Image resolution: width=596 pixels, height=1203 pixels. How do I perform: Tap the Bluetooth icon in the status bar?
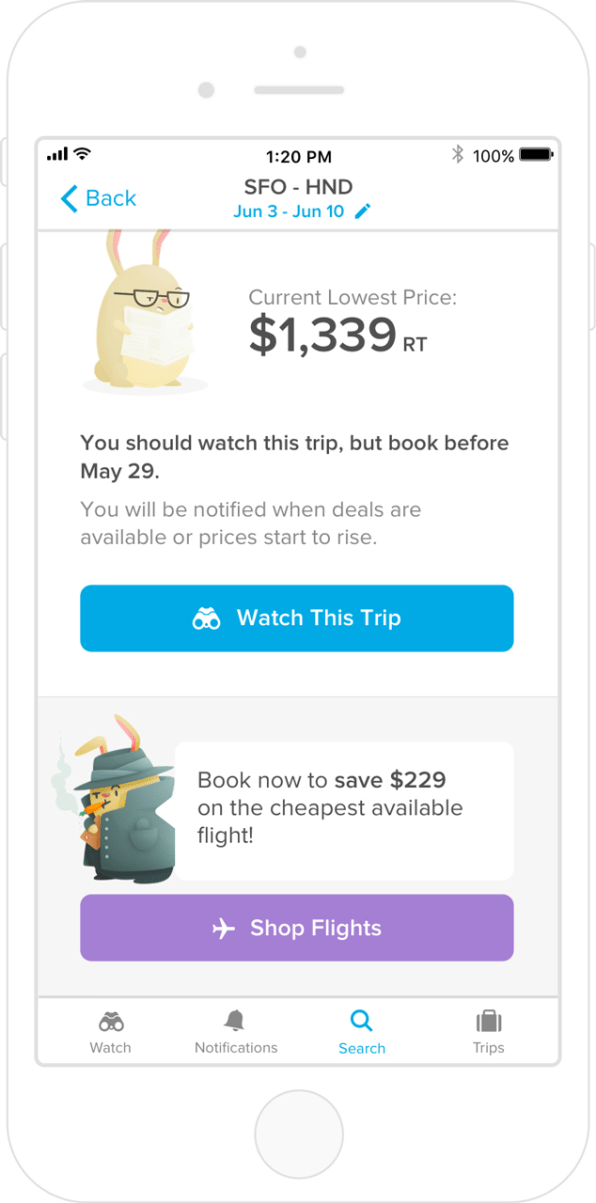(456, 156)
